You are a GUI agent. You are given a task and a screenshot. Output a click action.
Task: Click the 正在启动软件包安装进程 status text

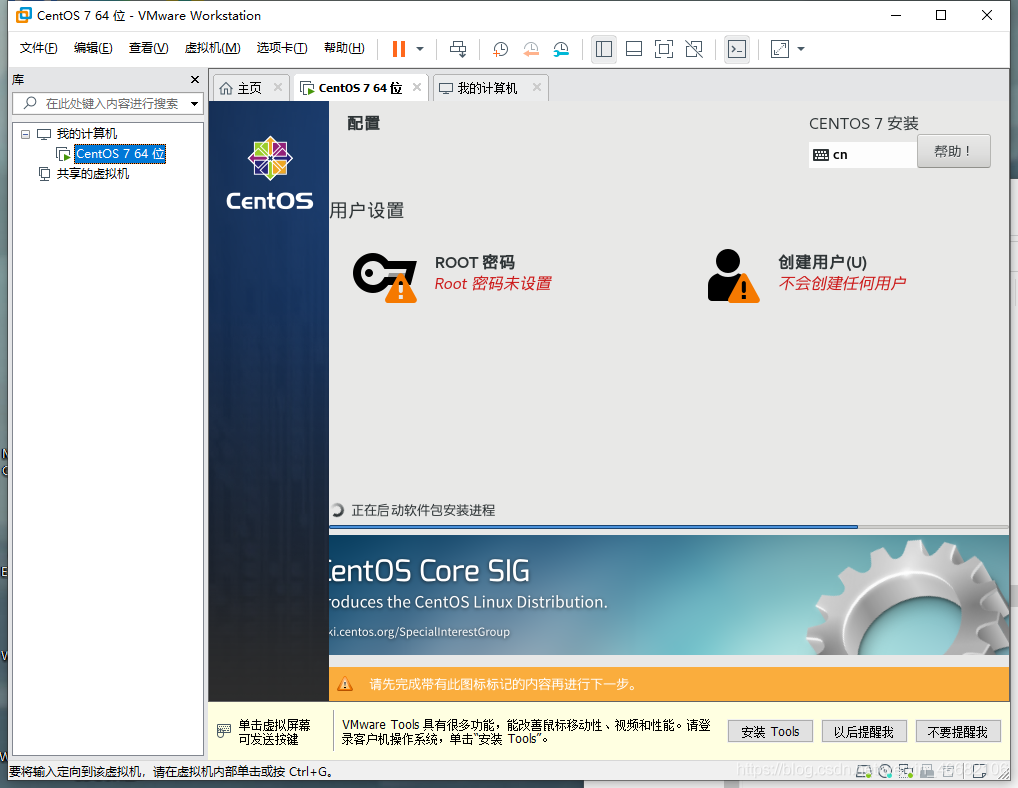(x=423, y=510)
